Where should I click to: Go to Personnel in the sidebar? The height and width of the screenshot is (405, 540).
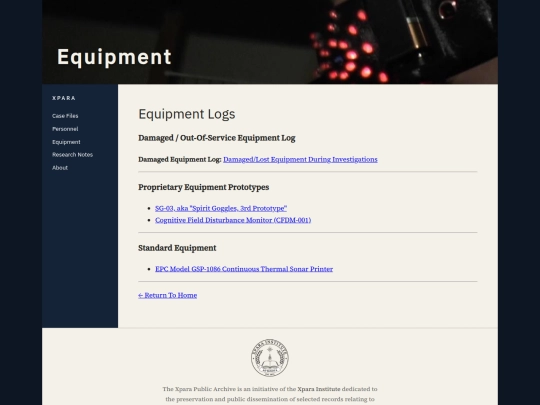pyautogui.click(x=65, y=129)
